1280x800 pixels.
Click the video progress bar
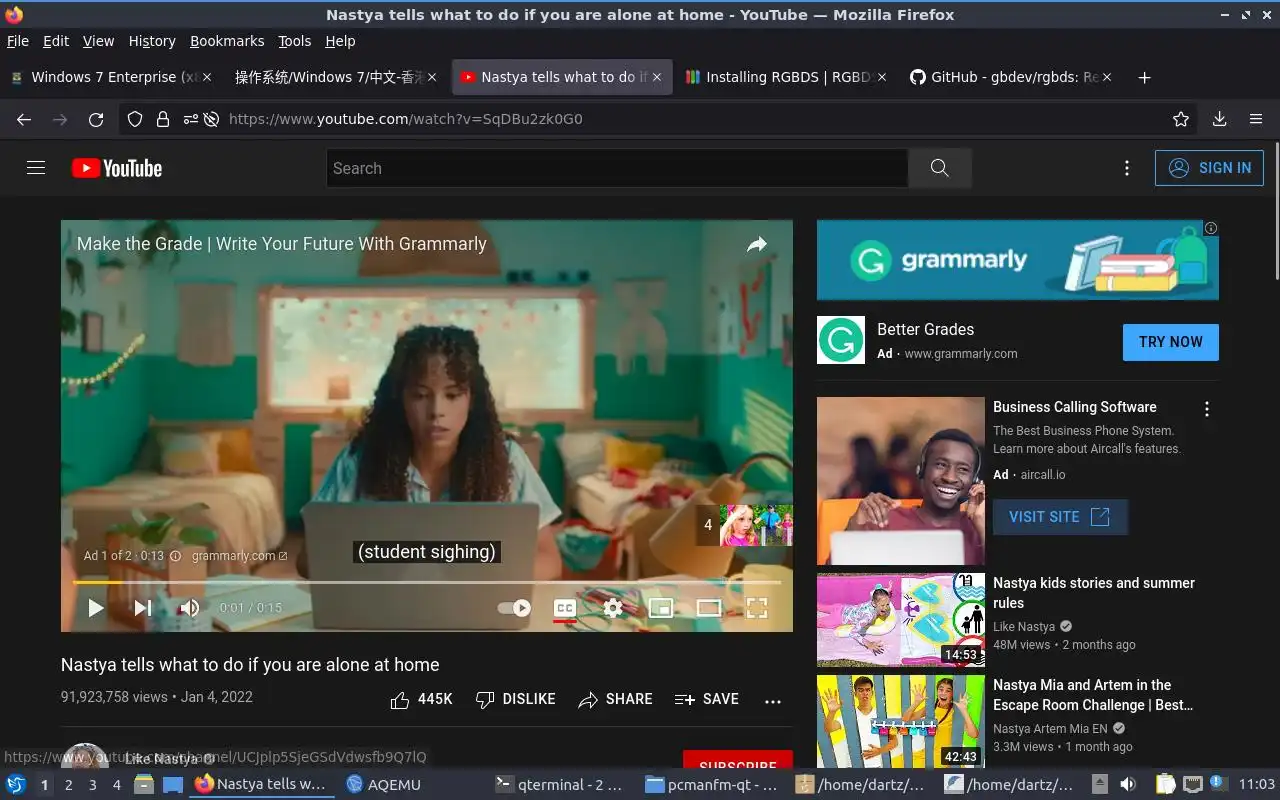[x=427, y=582]
